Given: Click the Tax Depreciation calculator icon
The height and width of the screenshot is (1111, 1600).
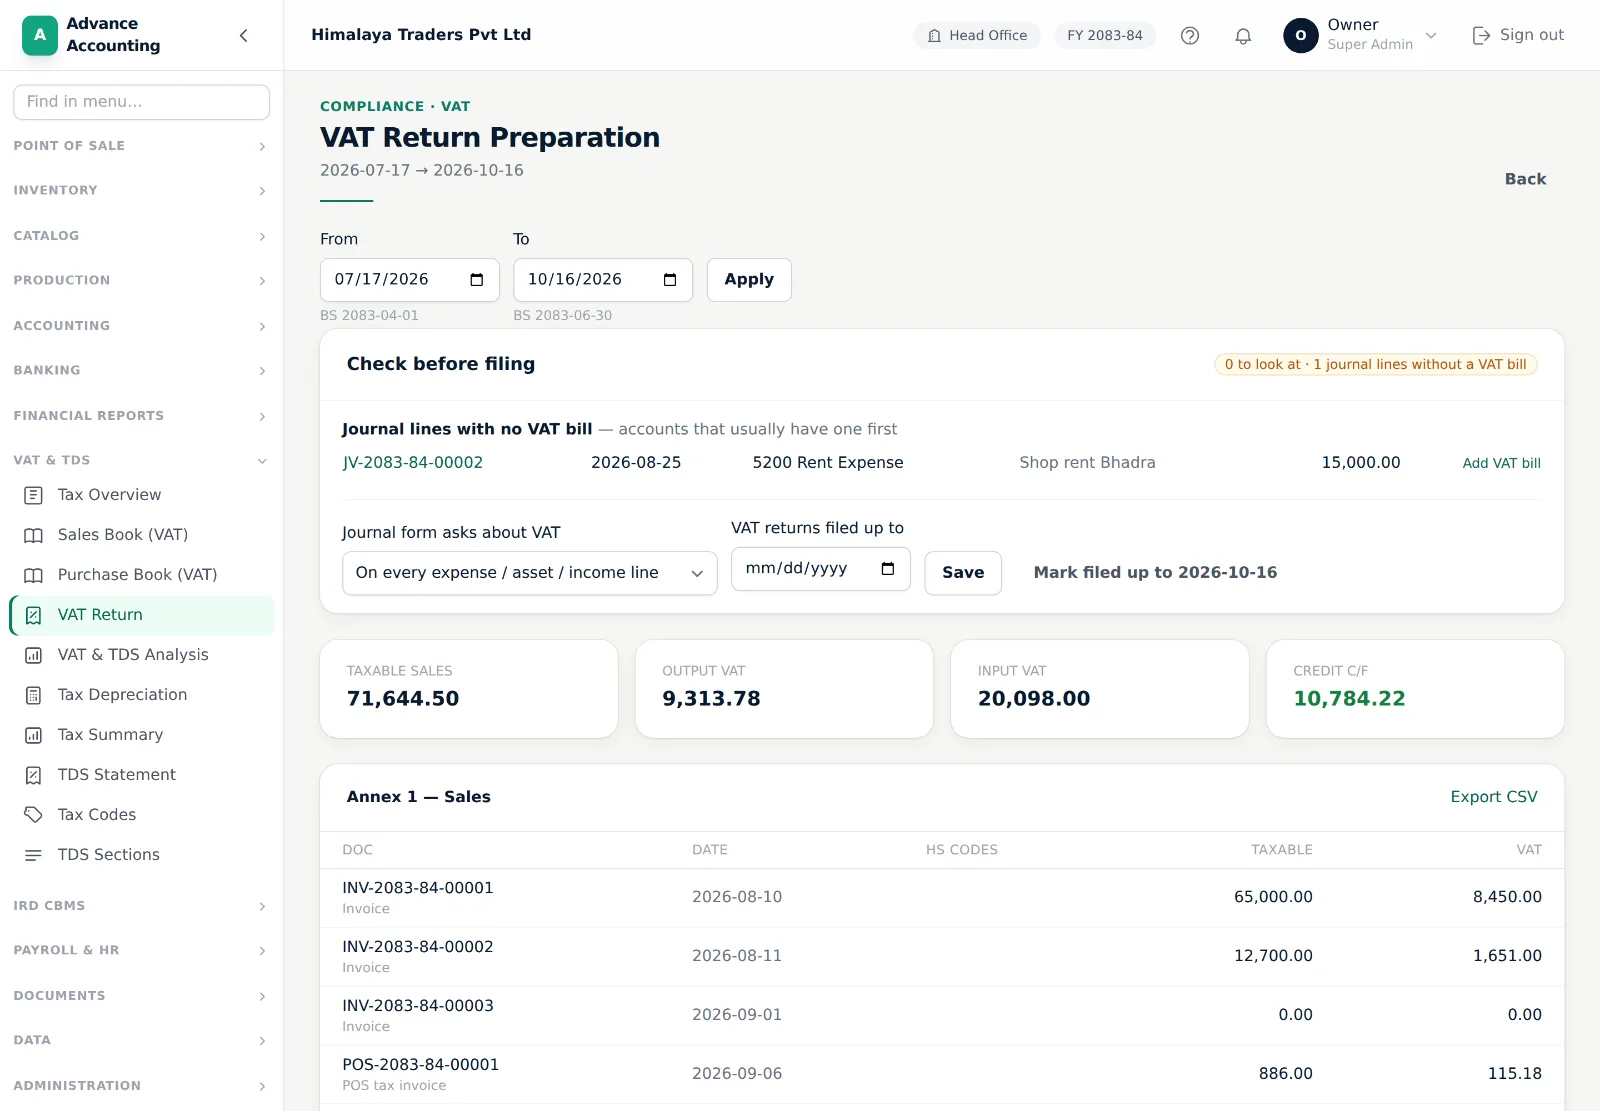Looking at the screenshot, I should click(x=34, y=695).
